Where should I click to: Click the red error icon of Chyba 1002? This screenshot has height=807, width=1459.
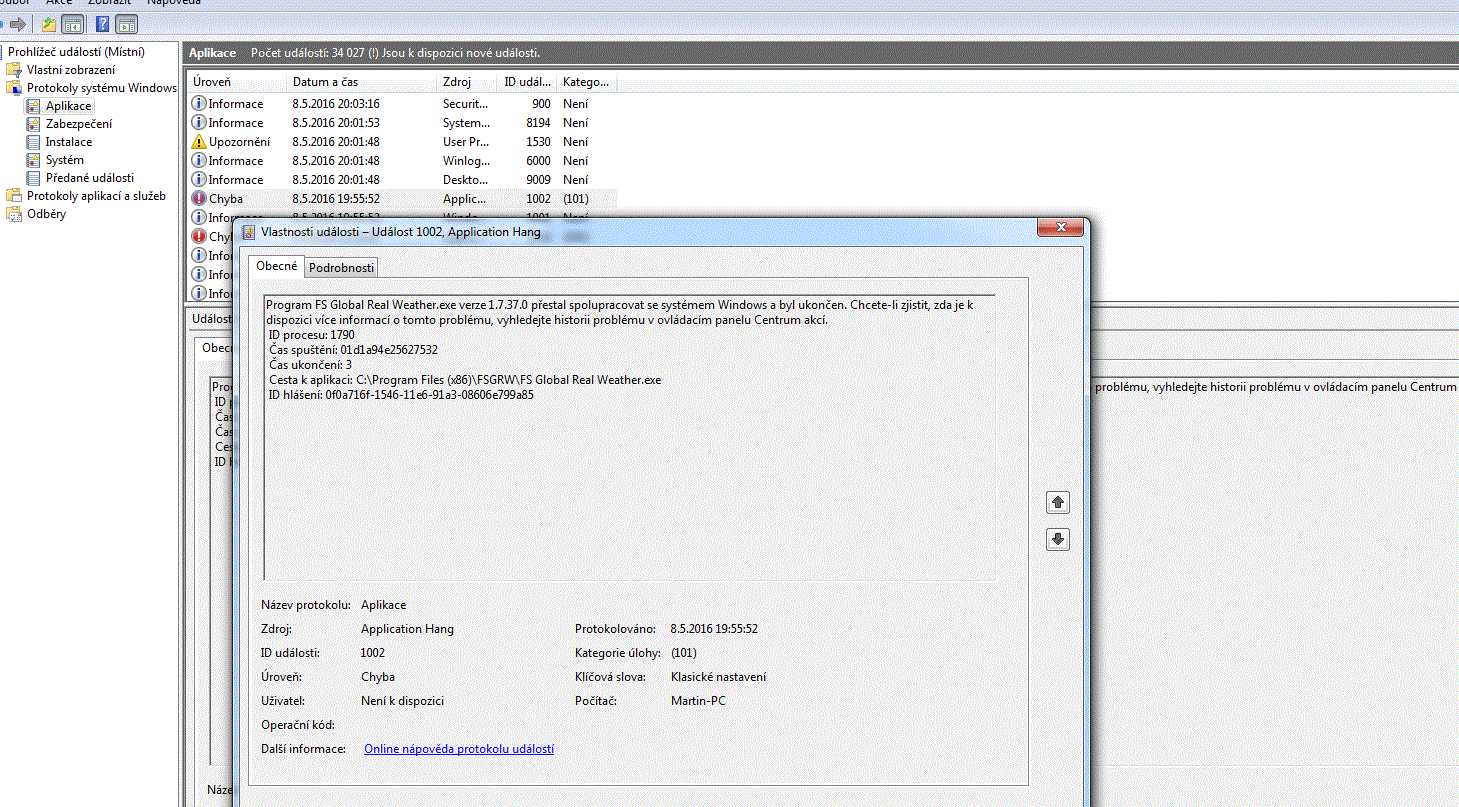[198, 199]
